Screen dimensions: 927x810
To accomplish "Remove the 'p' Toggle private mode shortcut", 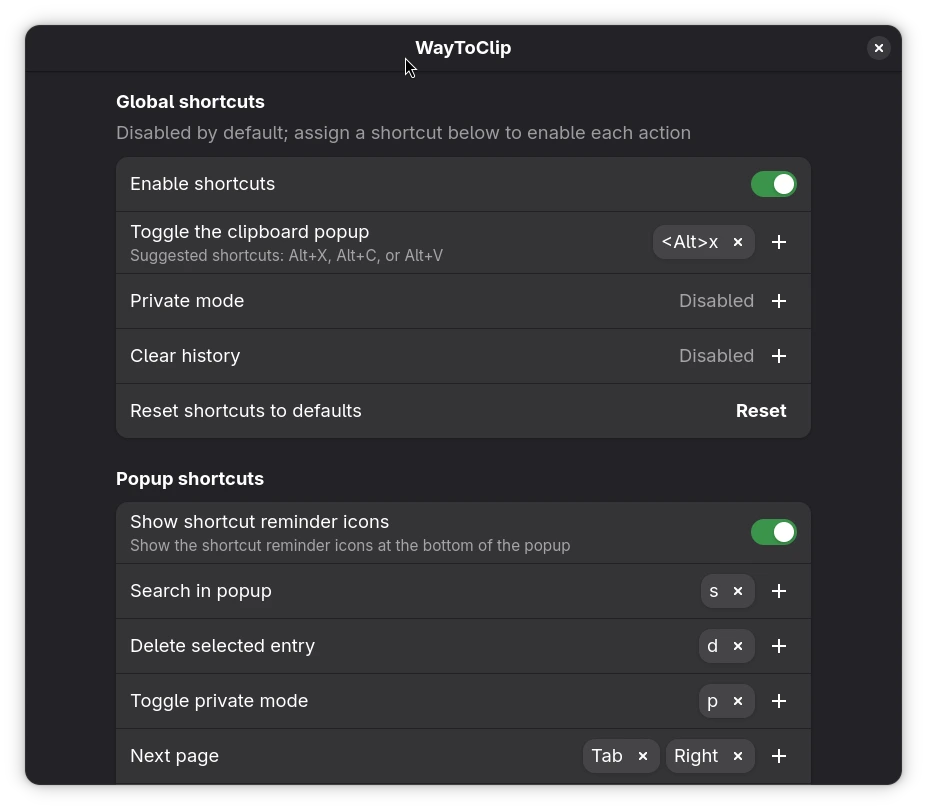I will point(738,701).
